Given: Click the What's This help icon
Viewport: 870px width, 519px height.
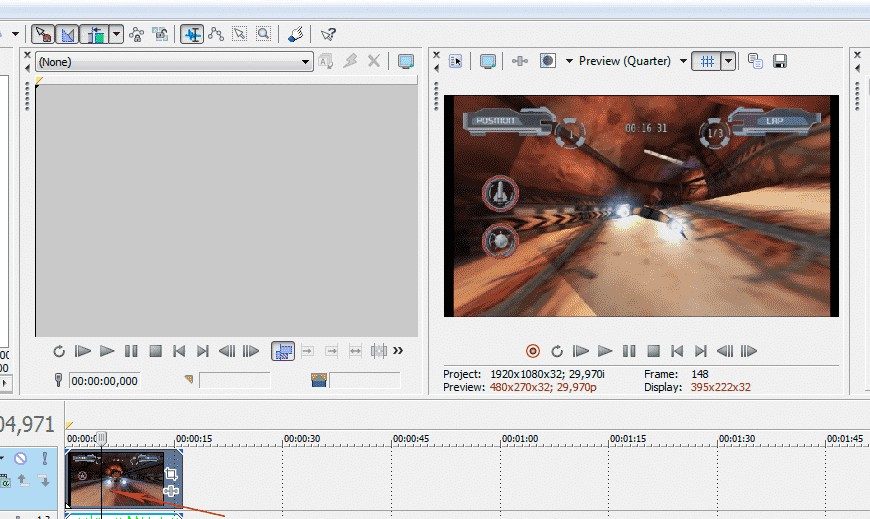Looking at the screenshot, I should tap(328, 34).
